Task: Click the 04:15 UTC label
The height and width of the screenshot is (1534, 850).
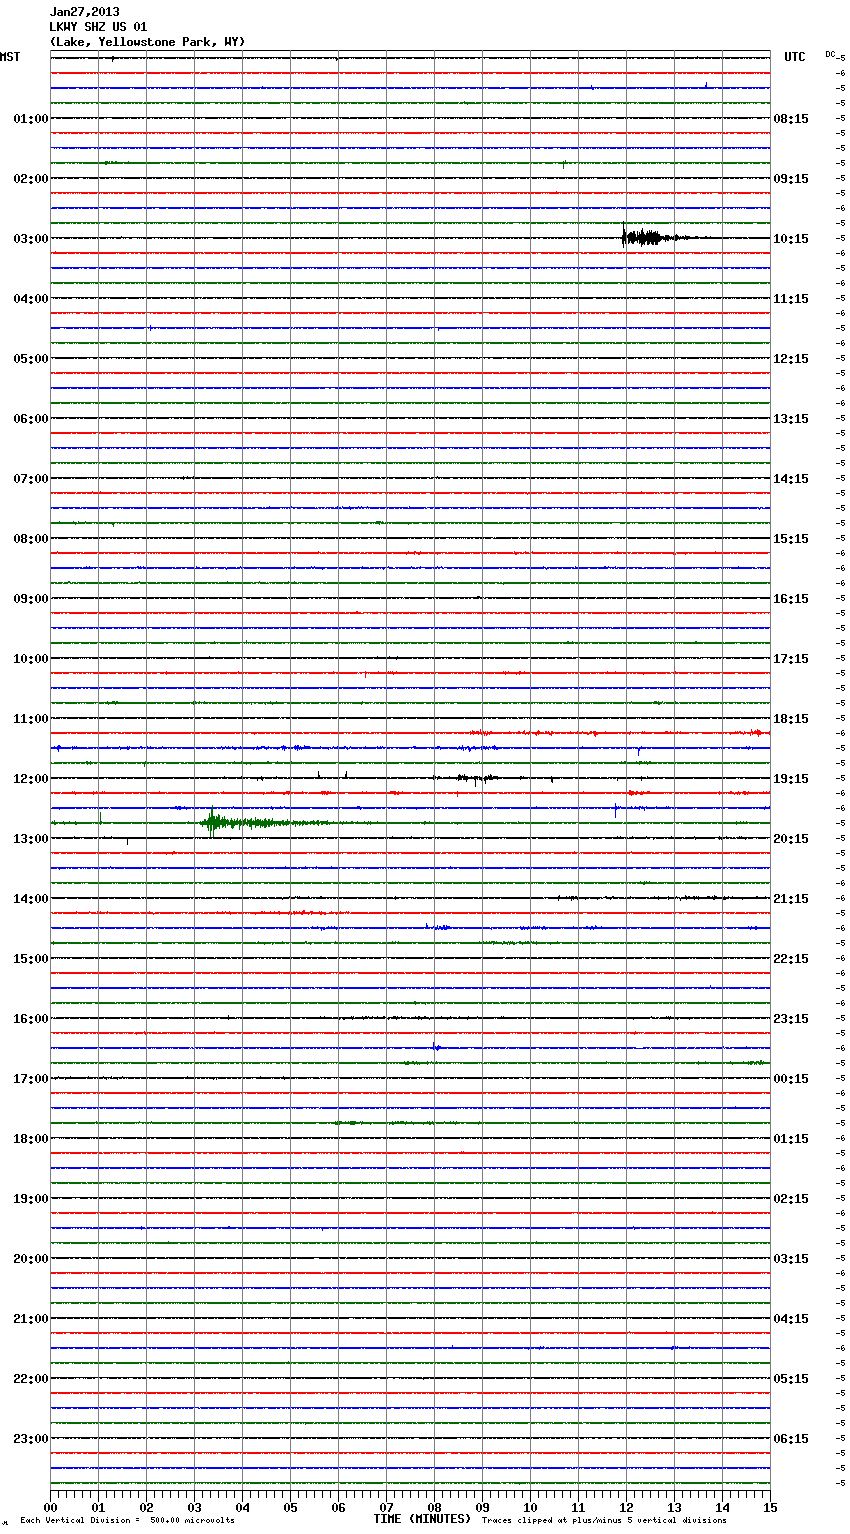Action: tap(791, 1319)
